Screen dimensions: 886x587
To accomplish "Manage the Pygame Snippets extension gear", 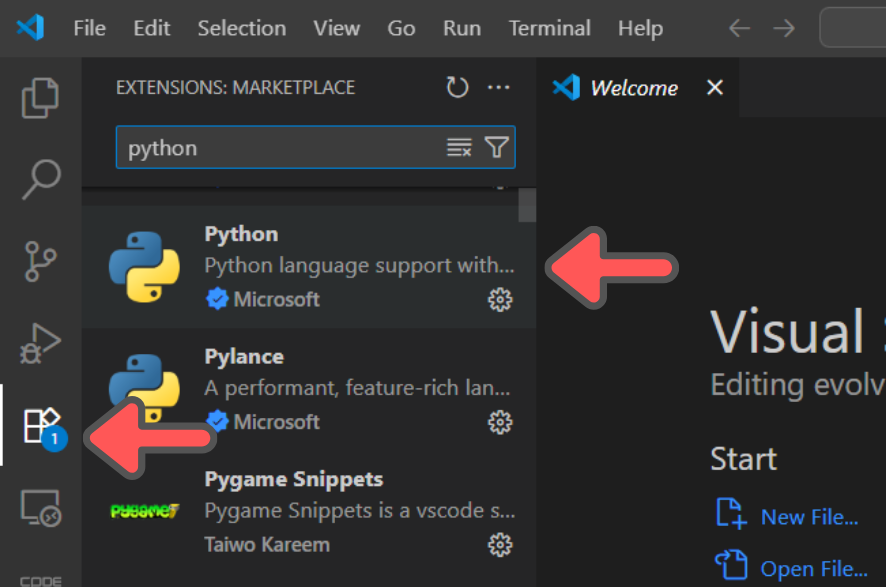I will pos(500,545).
